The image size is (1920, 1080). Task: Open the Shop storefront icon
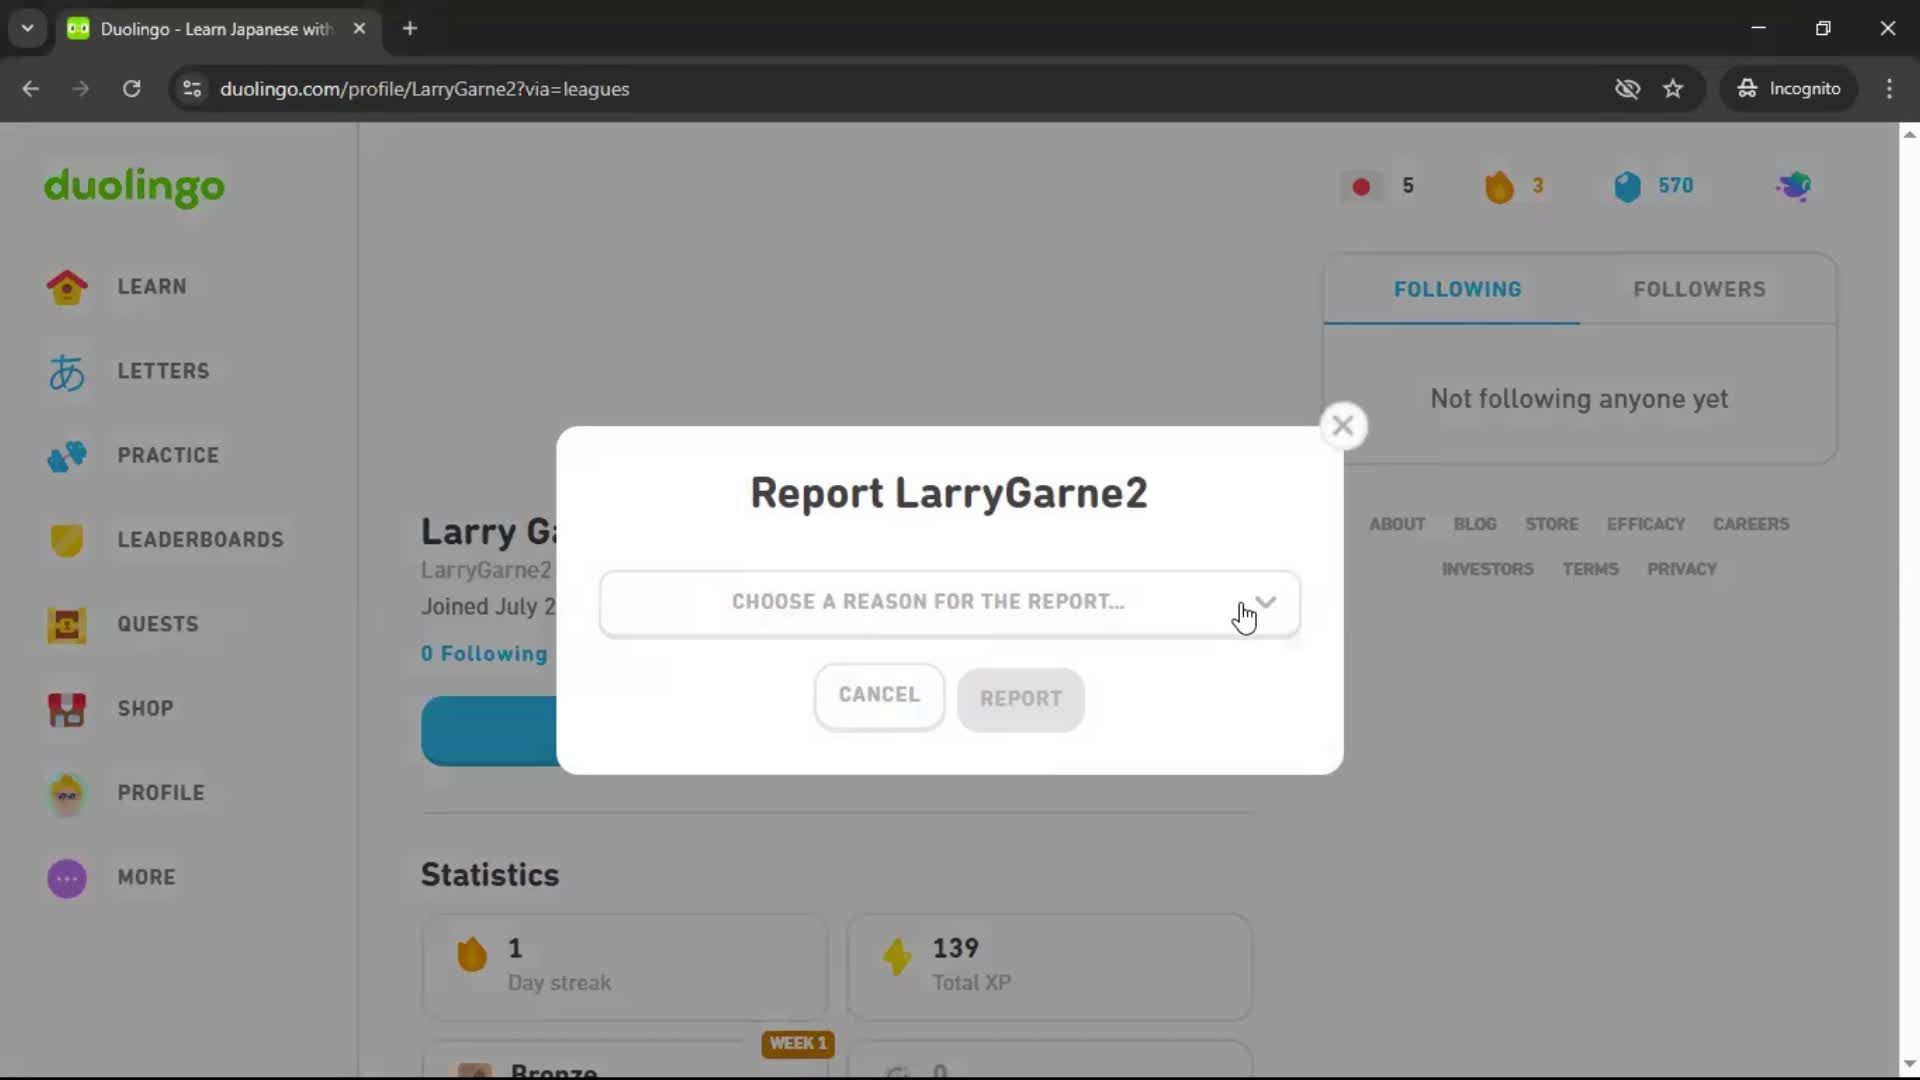point(67,709)
